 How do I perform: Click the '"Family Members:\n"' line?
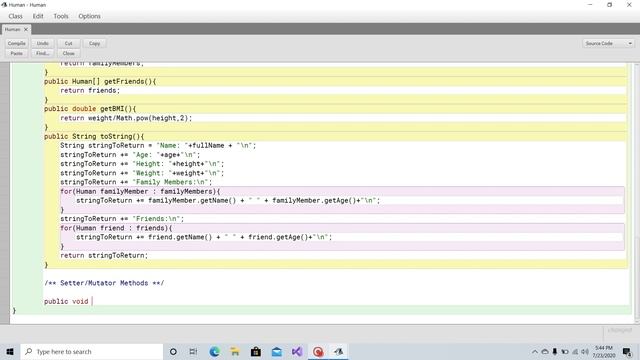pyautogui.click(x=136, y=182)
